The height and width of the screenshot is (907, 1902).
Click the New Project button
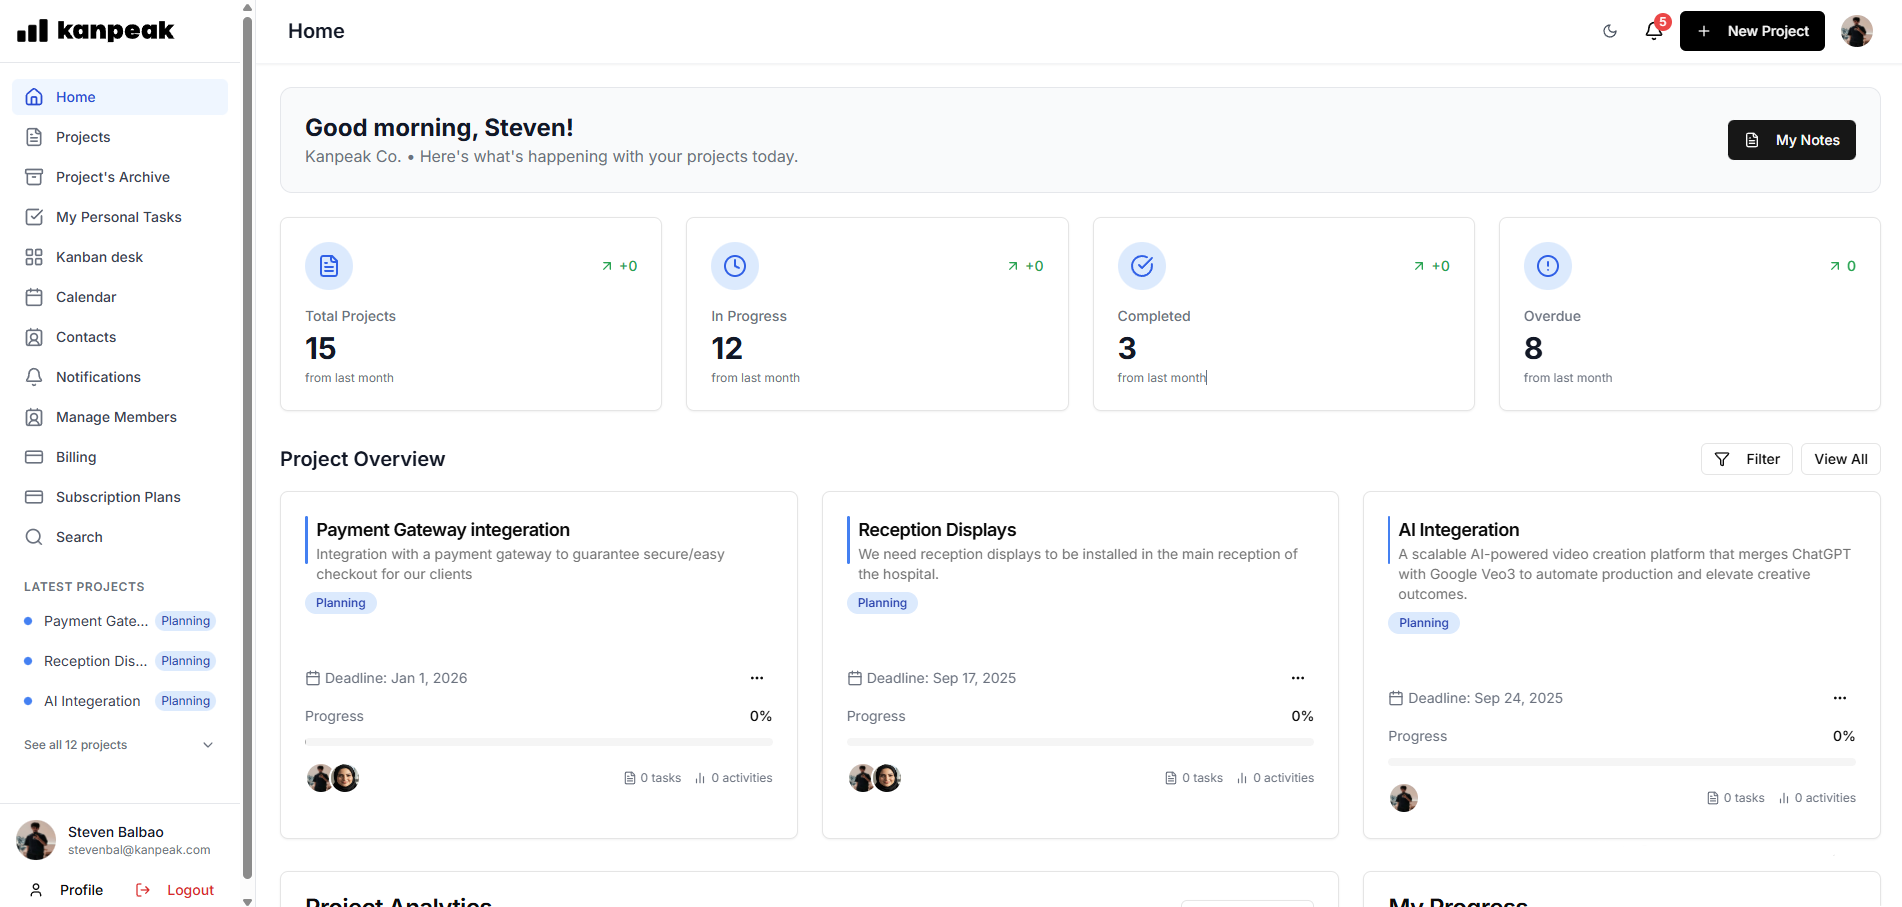point(1752,31)
